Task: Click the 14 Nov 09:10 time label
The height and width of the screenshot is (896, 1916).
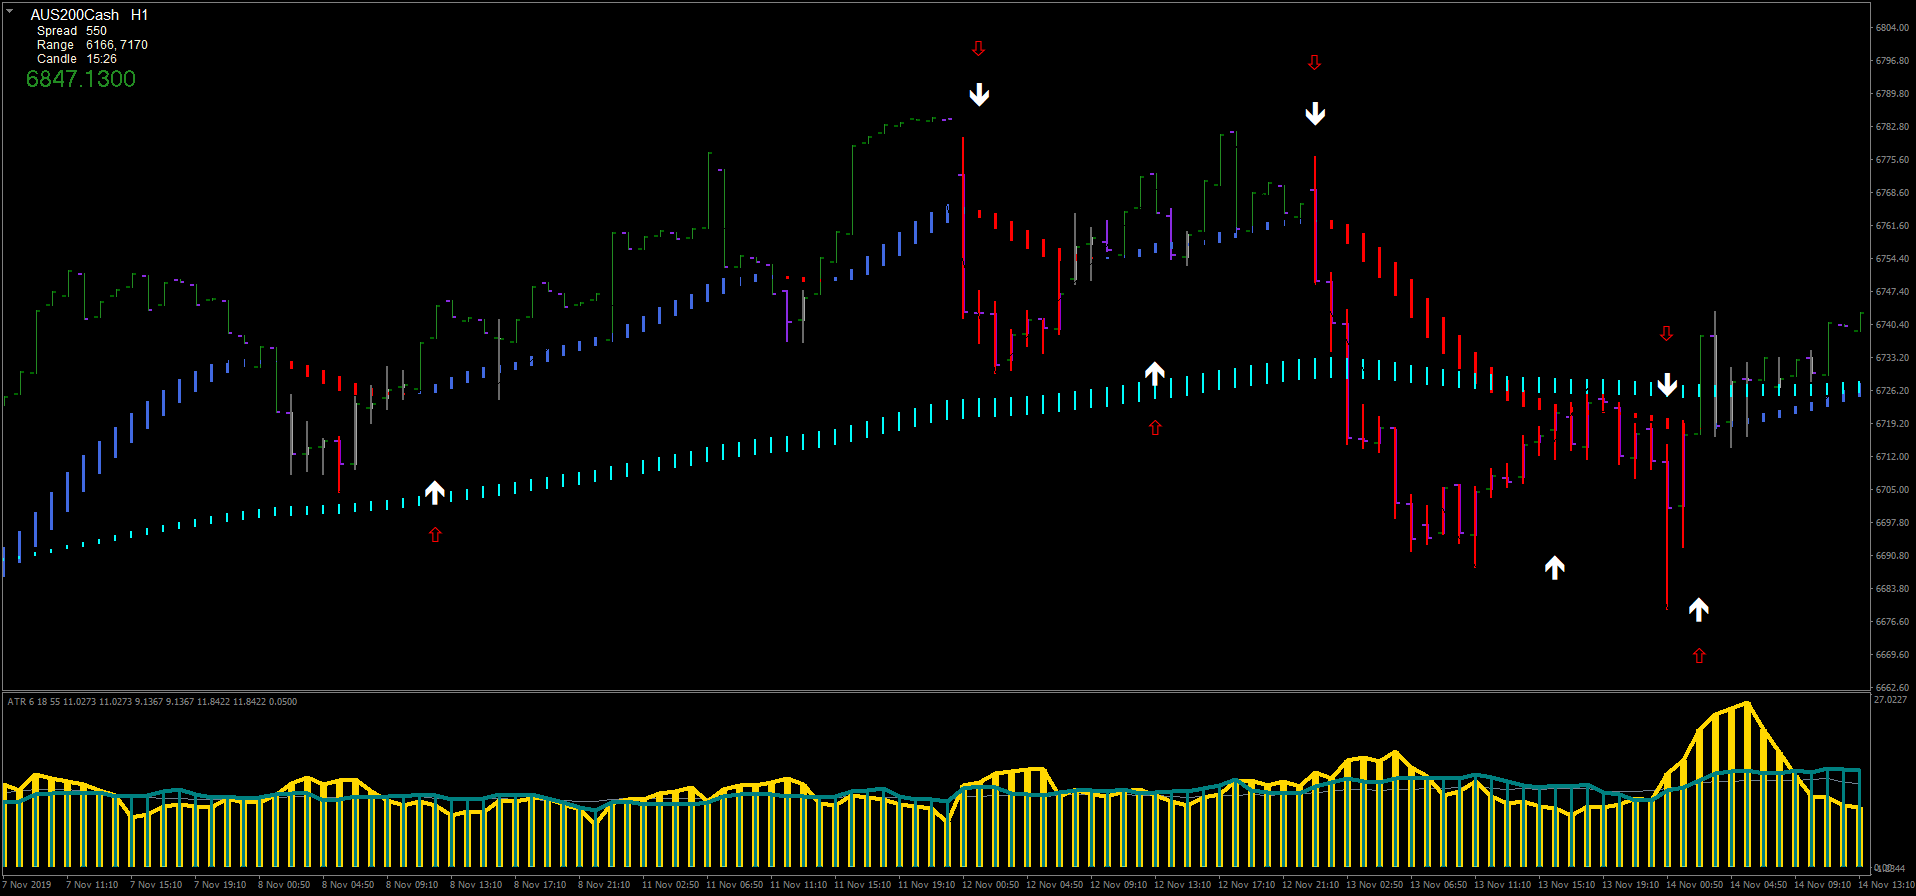Action: pyautogui.click(x=1823, y=885)
